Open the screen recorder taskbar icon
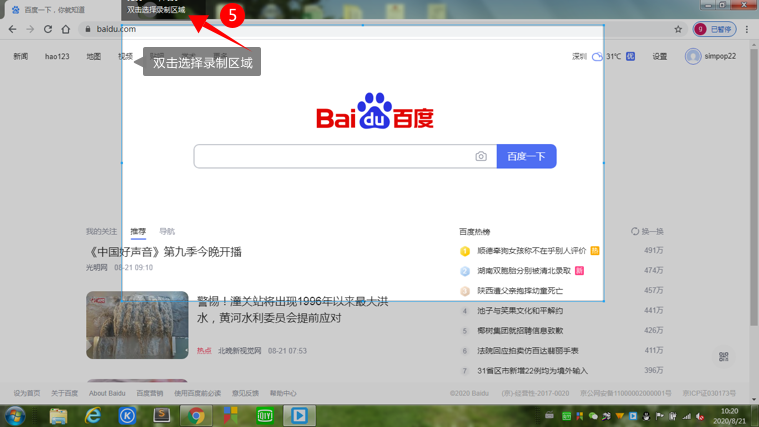The height and width of the screenshot is (427, 759). pyautogui.click(x=299, y=416)
